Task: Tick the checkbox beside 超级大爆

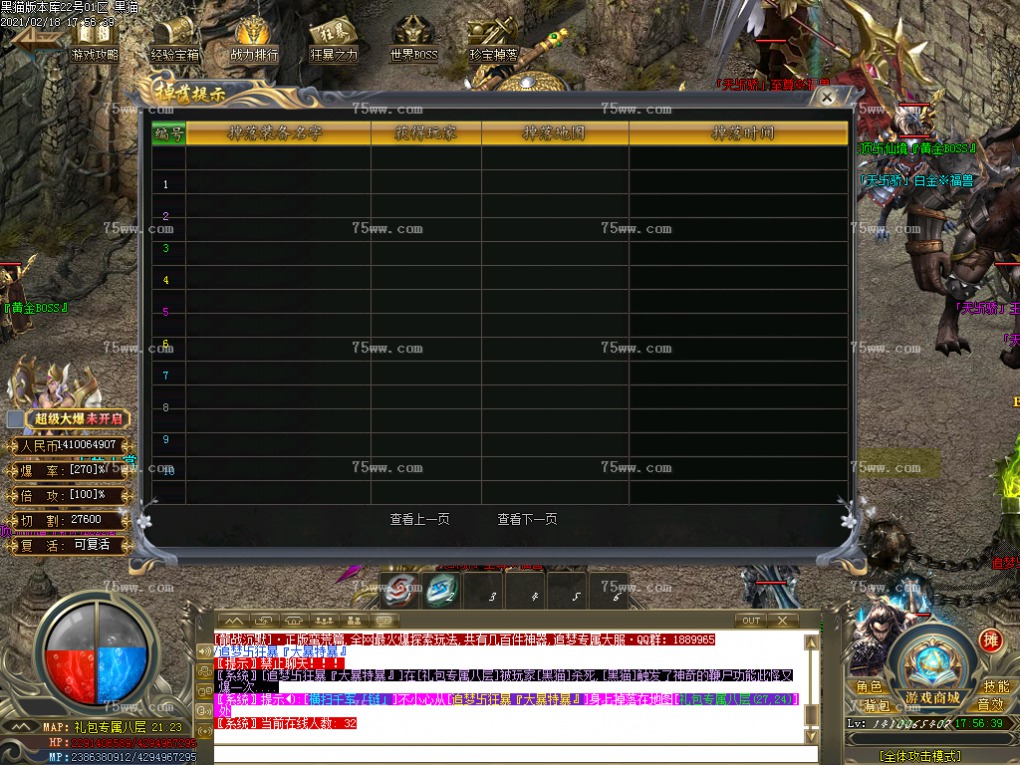Action: pos(15,419)
